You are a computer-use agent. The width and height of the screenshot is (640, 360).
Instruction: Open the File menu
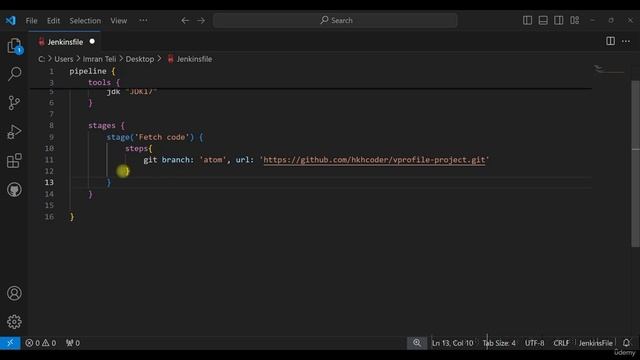[x=31, y=20]
